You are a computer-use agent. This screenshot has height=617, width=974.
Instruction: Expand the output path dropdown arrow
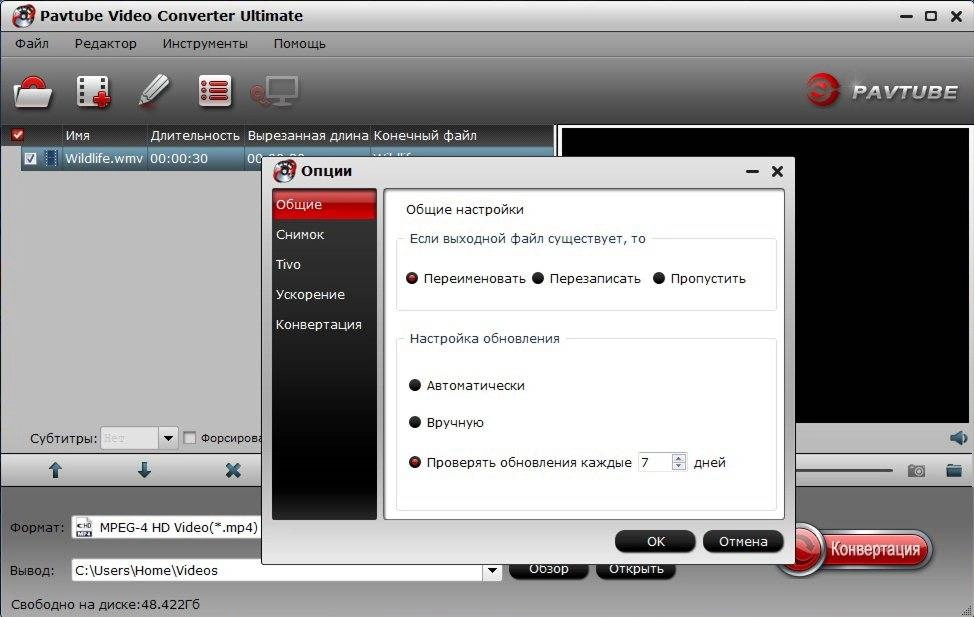point(492,570)
